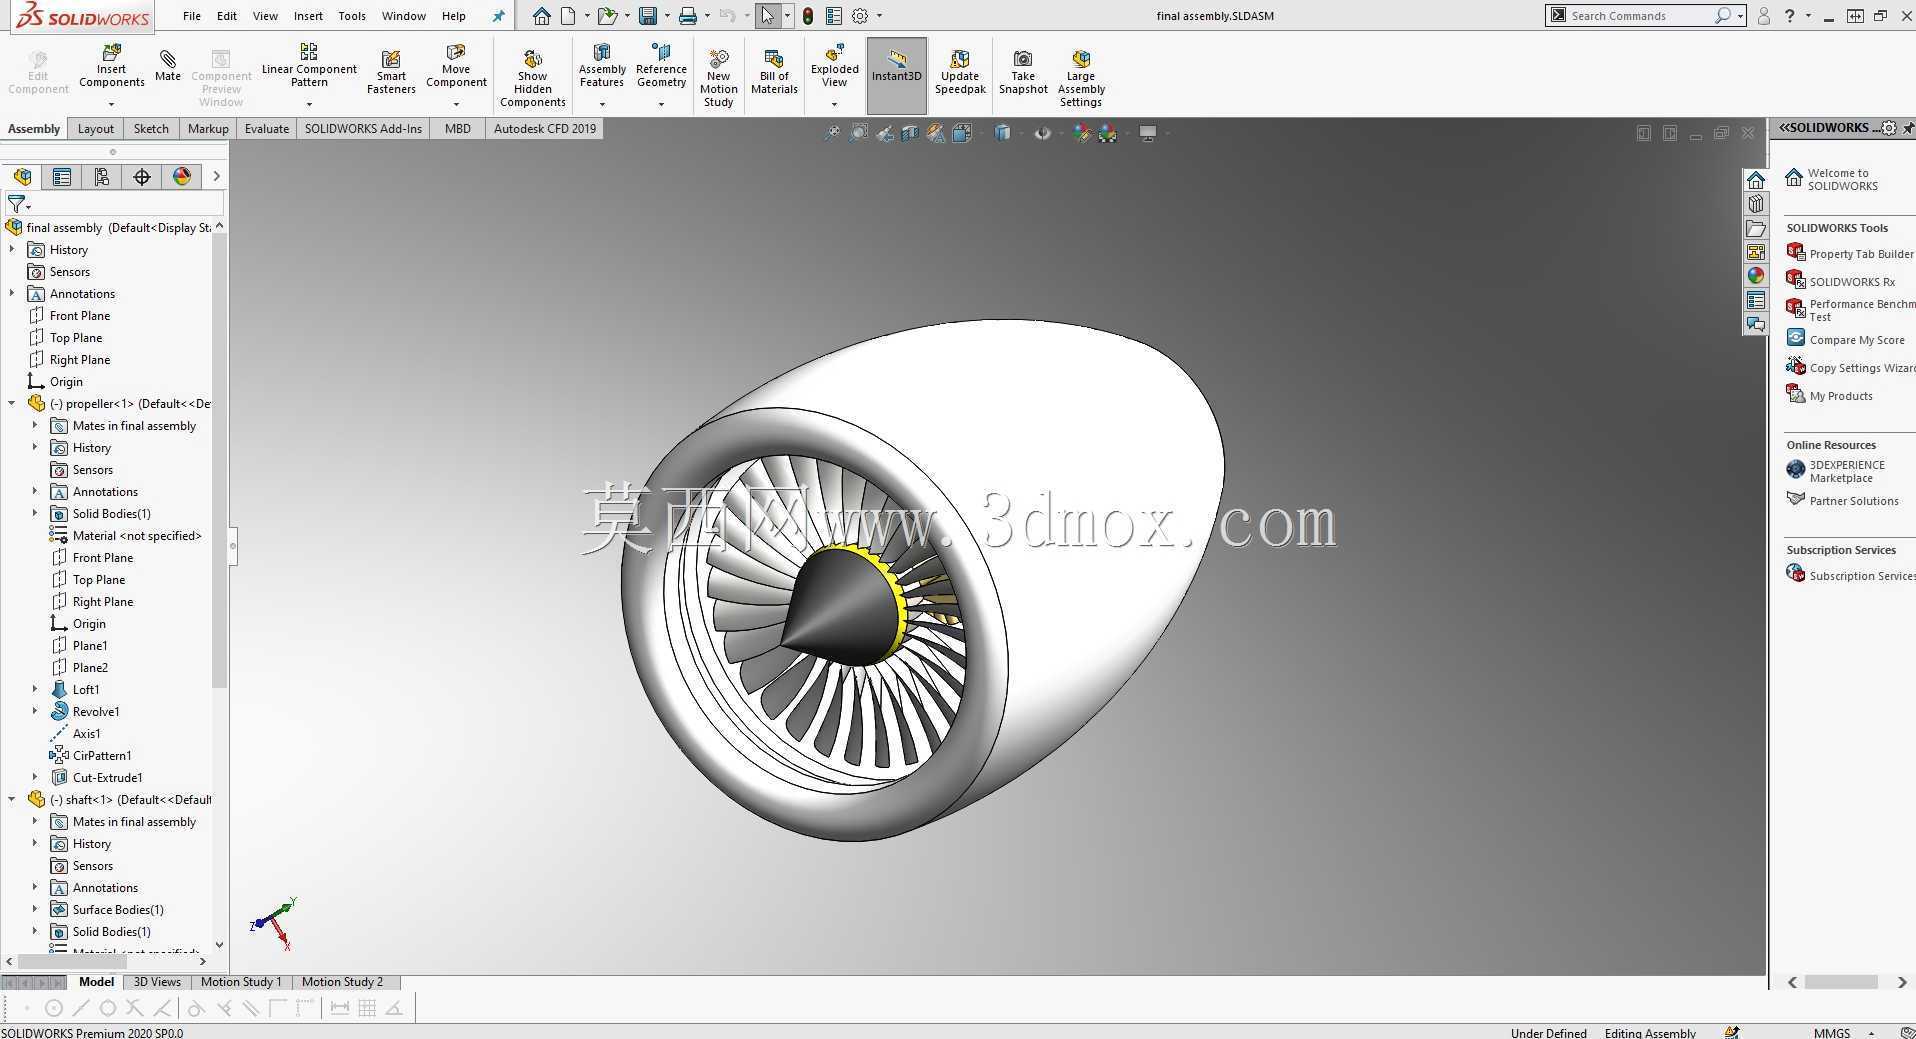The height and width of the screenshot is (1039, 1916).
Task: Expand more FeatureManager tabs with arrow
Action: pos(216,177)
